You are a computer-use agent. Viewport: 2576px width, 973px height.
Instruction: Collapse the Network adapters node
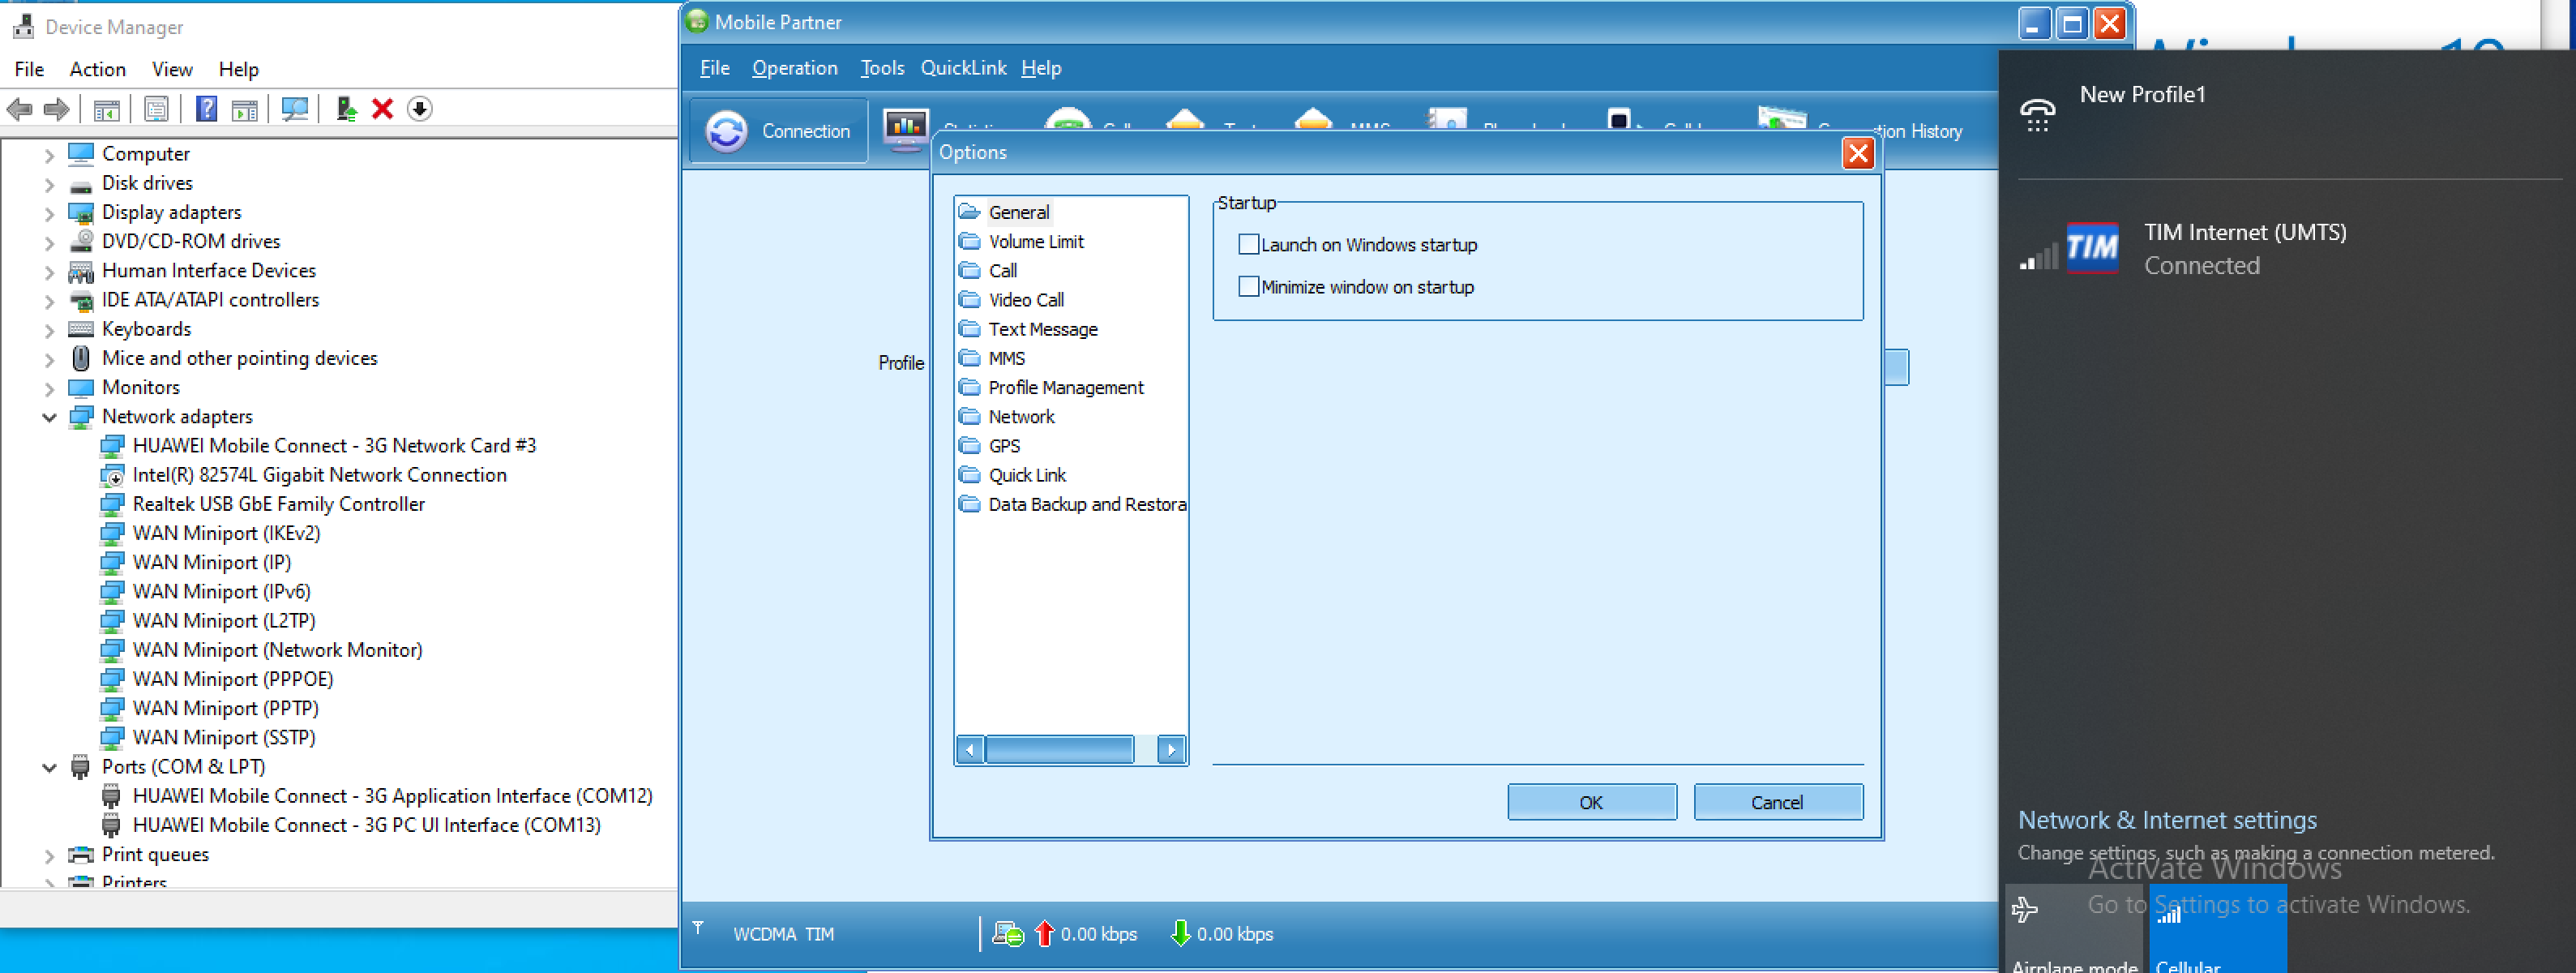click(49, 417)
